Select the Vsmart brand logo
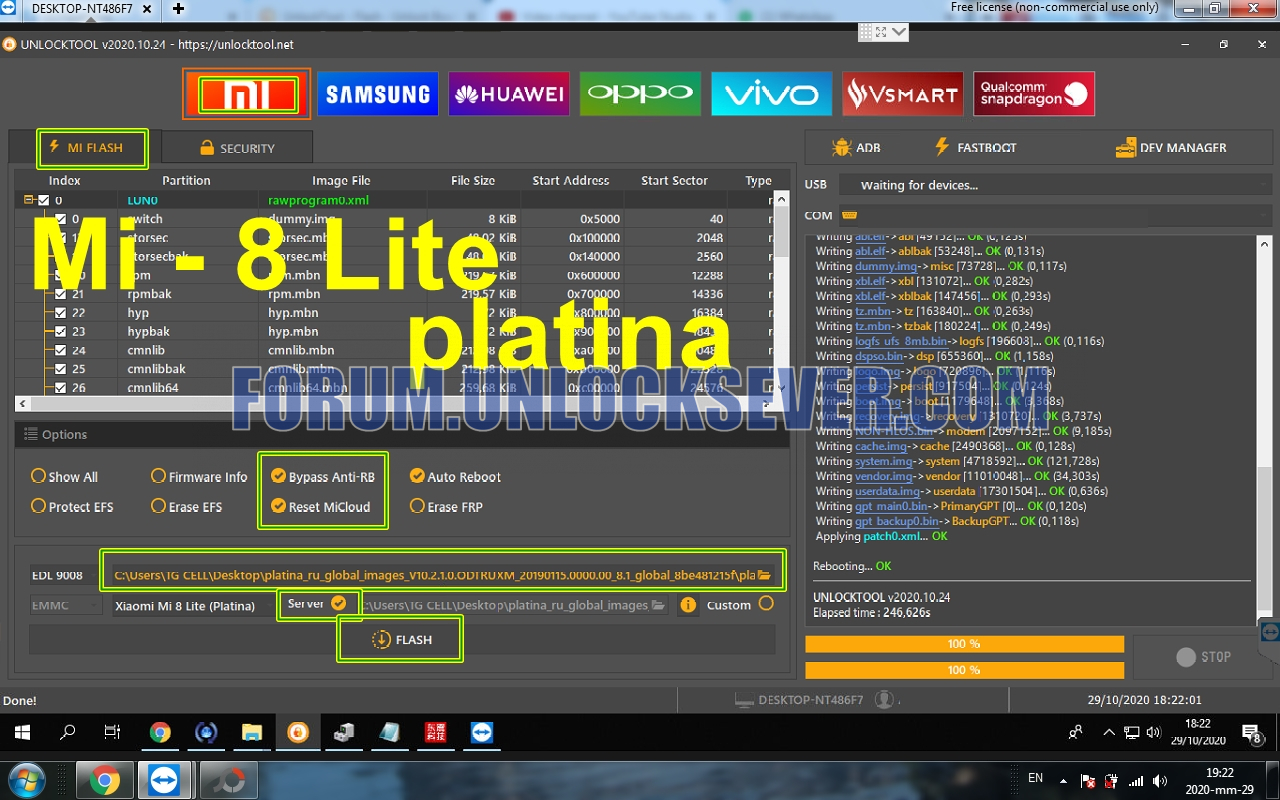 [x=903, y=94]
